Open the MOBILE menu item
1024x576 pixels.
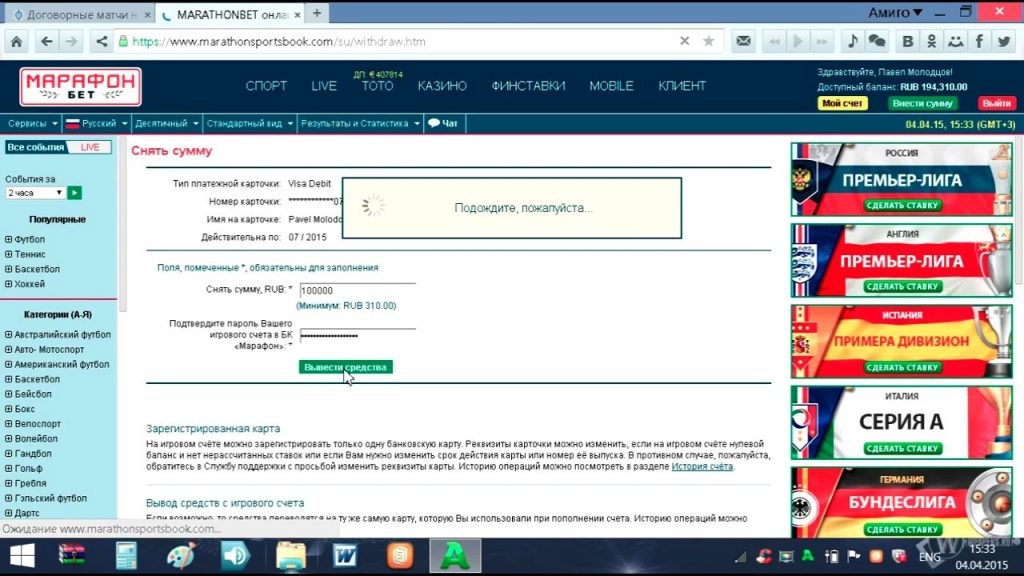pos(611,86)
